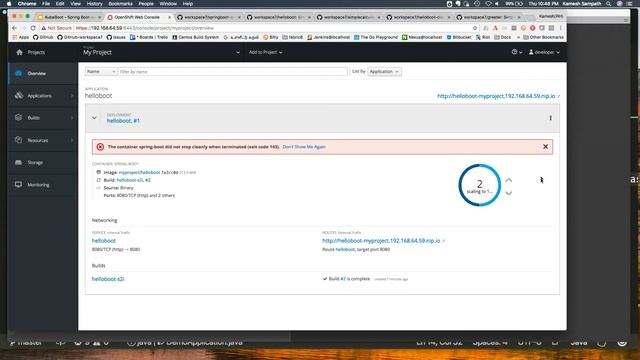Switch to the OpenShift Web Console tab
The image size is (640, 360).
click(138, 17)
